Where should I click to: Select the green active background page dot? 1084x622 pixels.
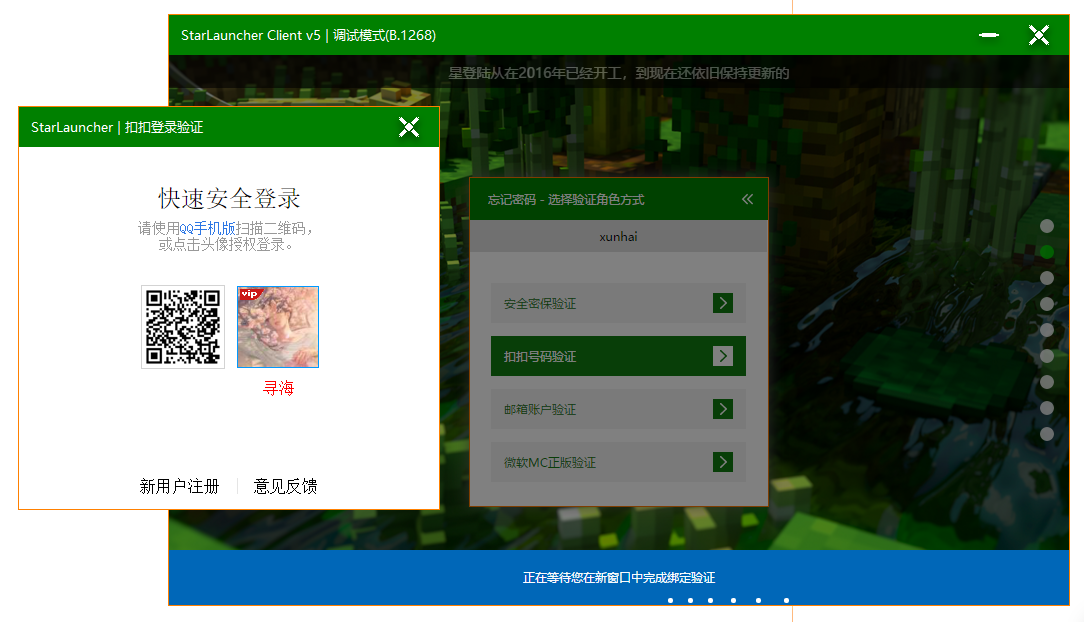tap(1047, 252)
